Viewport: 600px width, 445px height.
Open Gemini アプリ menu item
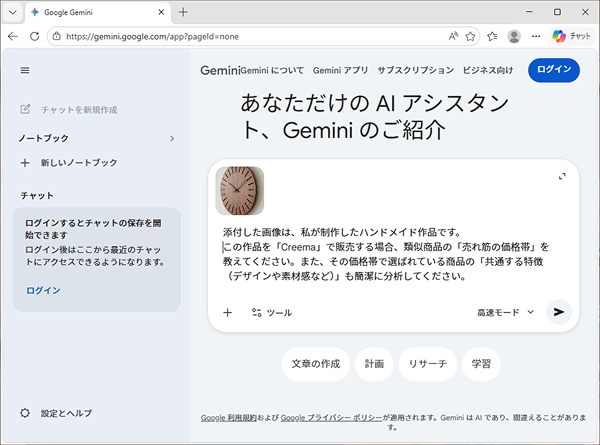pos(340,70)
